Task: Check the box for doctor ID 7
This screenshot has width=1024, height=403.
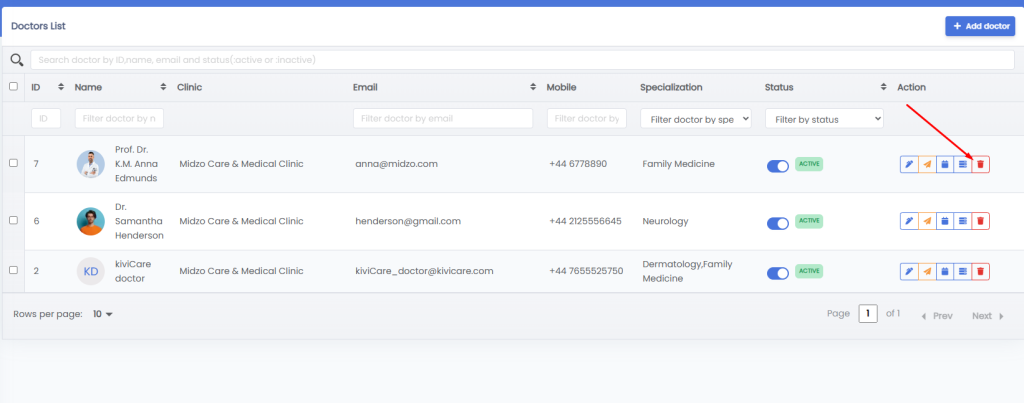Action: [13, 163]
